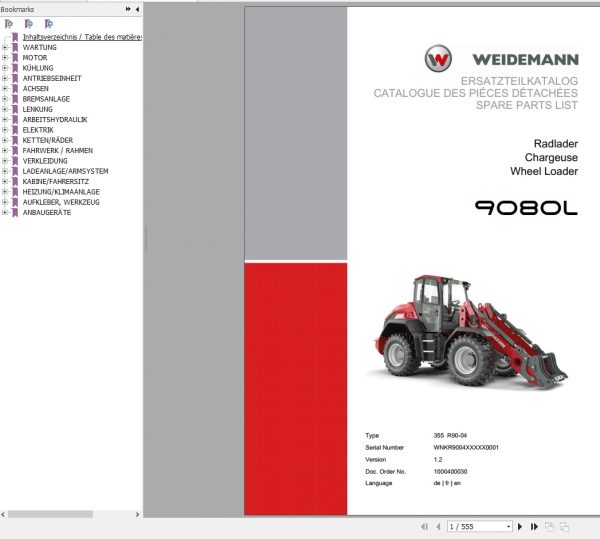This screenshot has height=539, width=600.
Task: Jump to the last page
Action: [534, 527]
